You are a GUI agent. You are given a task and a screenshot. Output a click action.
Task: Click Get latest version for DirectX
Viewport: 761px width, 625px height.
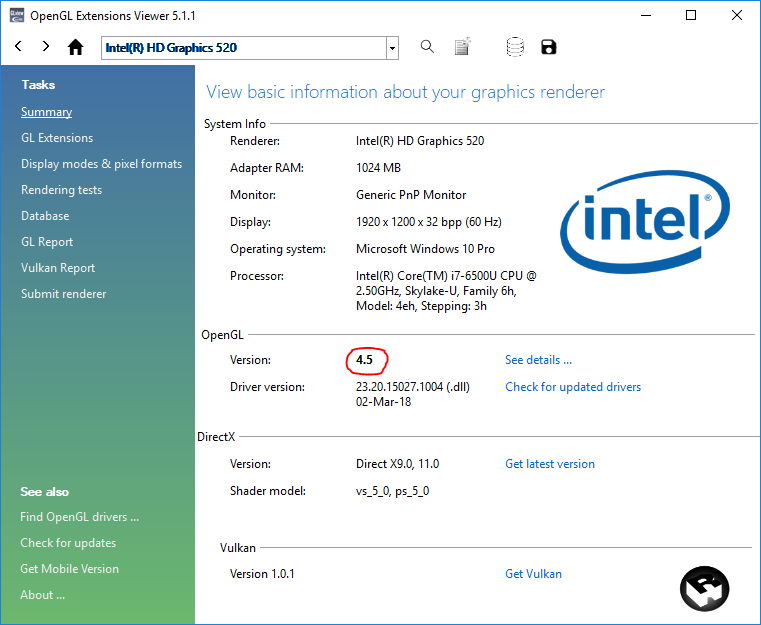549,464
